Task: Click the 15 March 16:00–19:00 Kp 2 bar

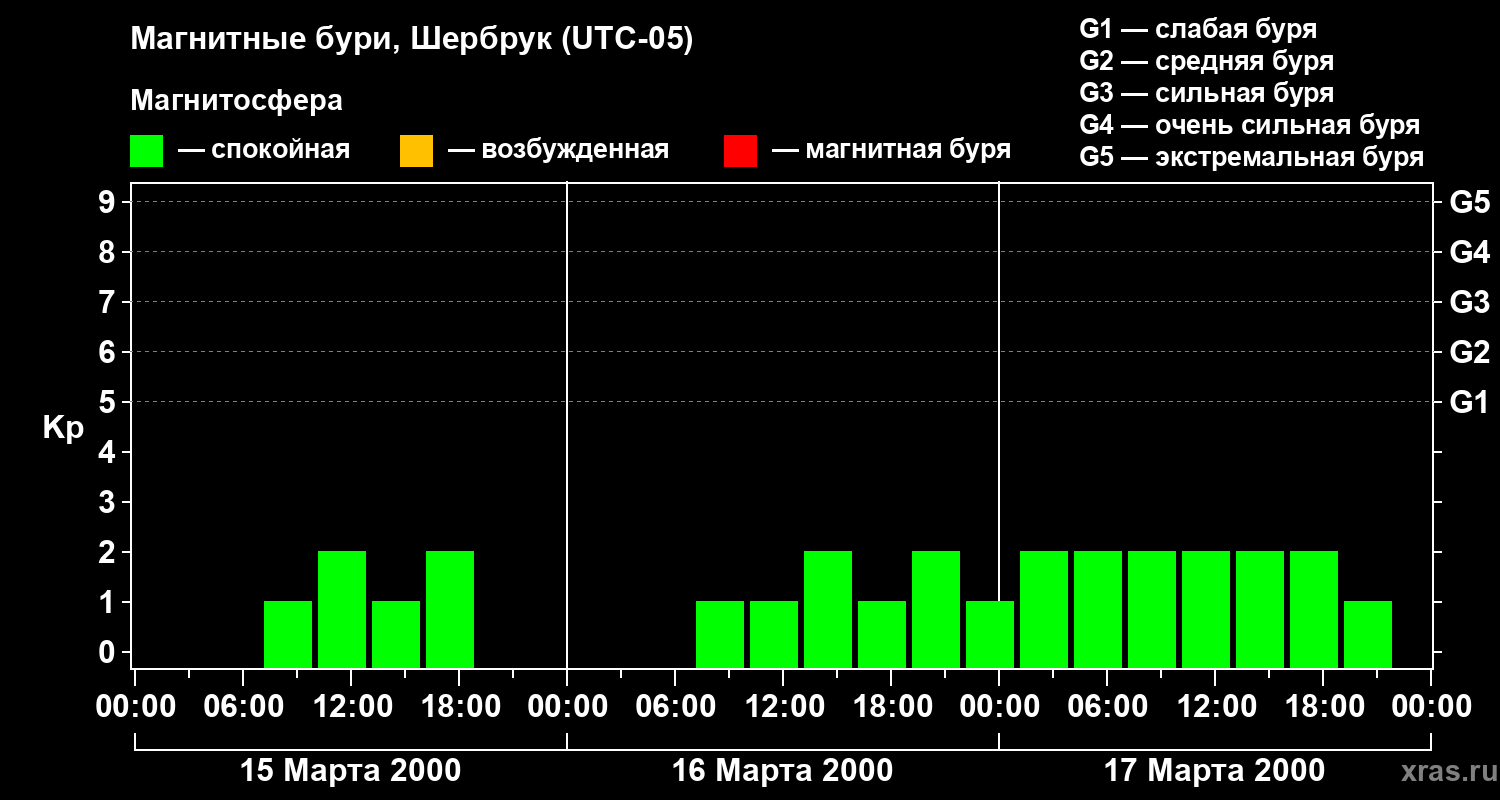Action: [450, 609]
